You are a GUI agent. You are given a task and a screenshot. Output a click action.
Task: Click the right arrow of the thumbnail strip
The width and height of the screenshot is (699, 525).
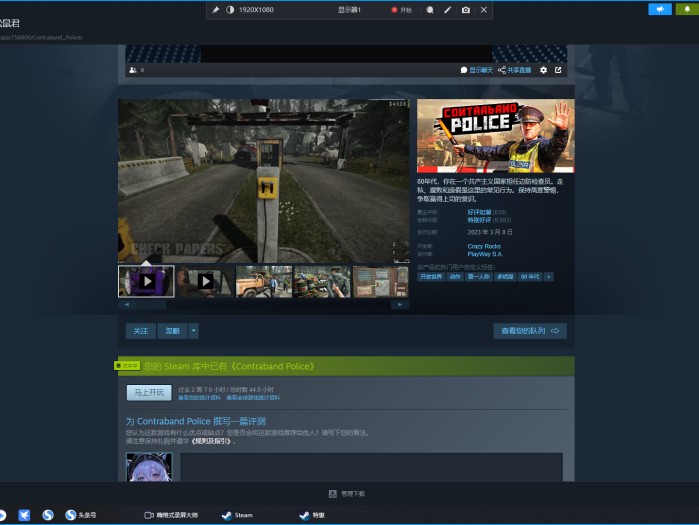[x=400, y=304]
